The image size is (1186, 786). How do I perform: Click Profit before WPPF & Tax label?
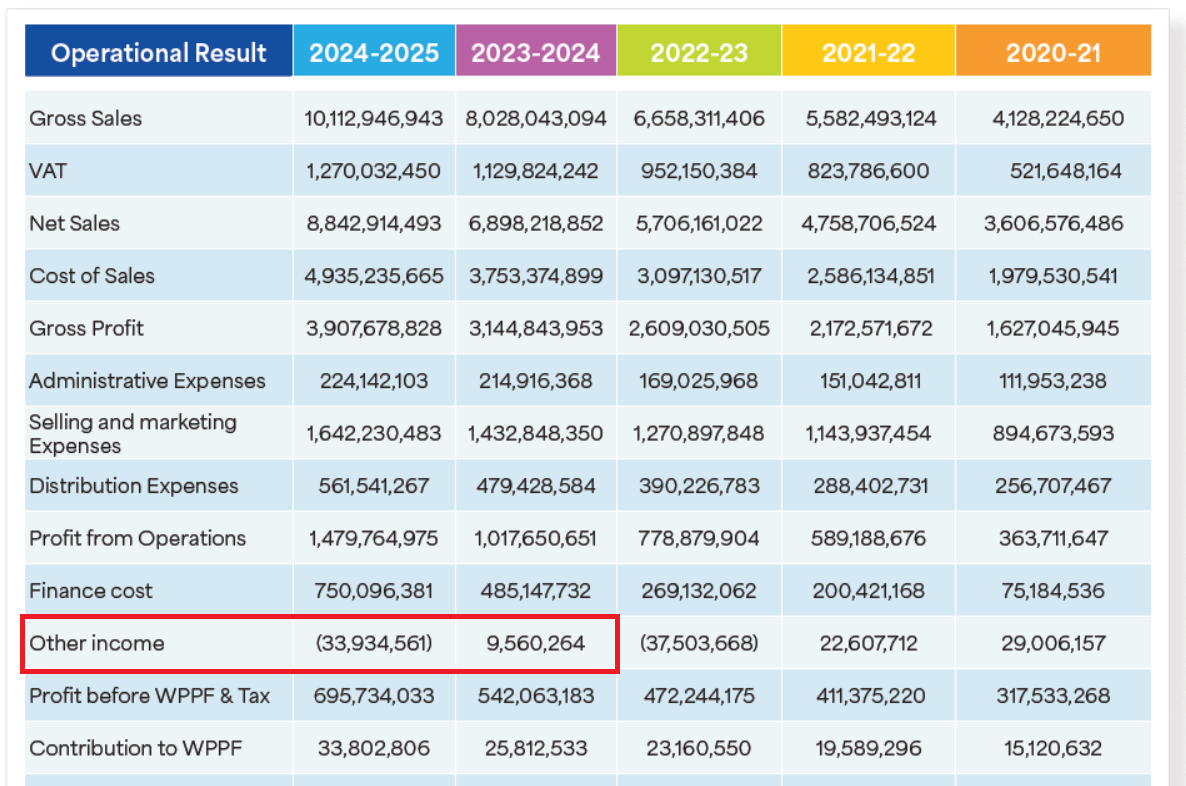pyautogui.click(x=149, y=695)
